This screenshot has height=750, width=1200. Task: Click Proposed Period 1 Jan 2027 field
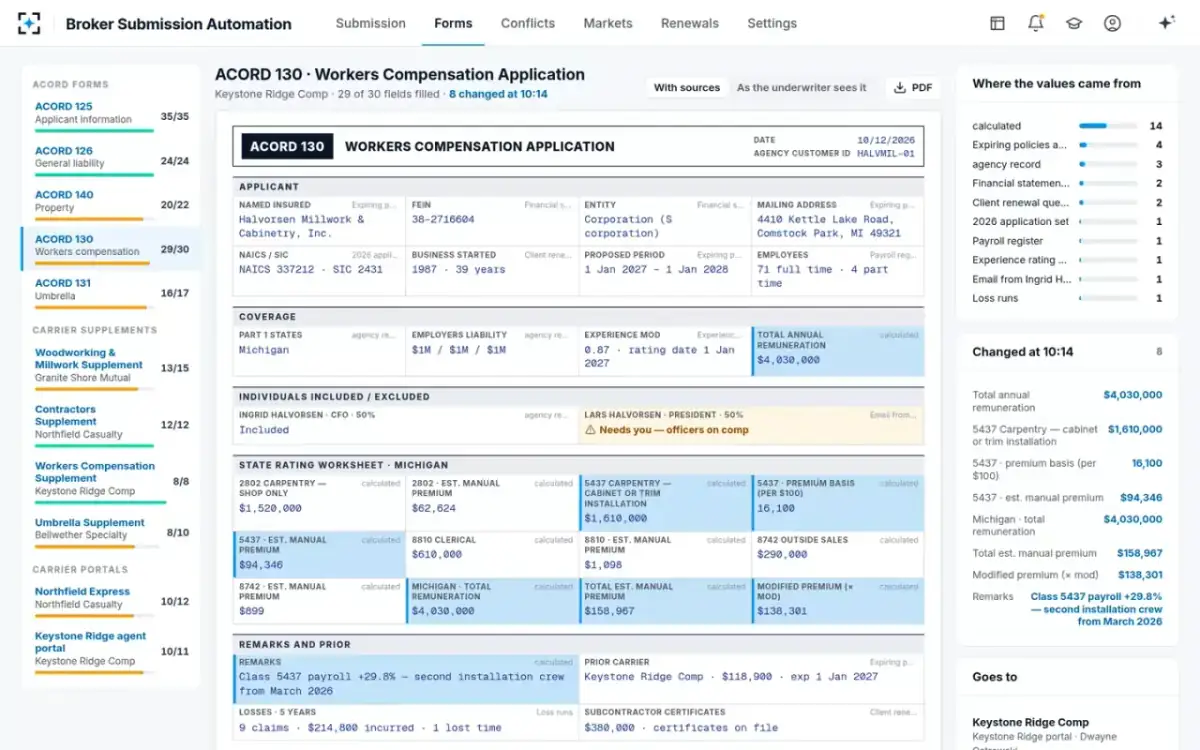pos(665,271)
